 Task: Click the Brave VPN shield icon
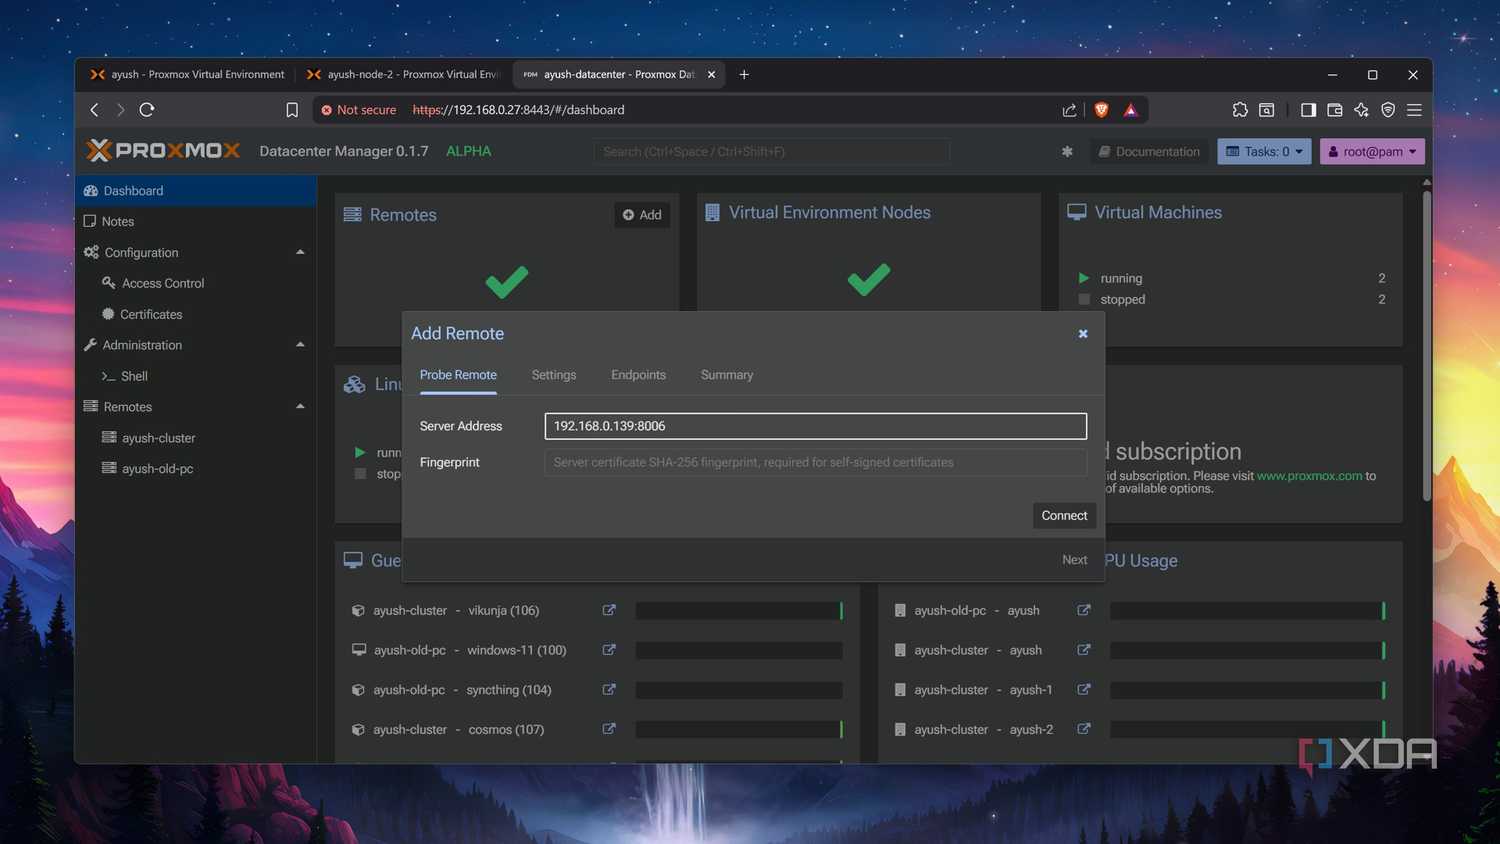pyautogui.click(x=1388, y=110)
